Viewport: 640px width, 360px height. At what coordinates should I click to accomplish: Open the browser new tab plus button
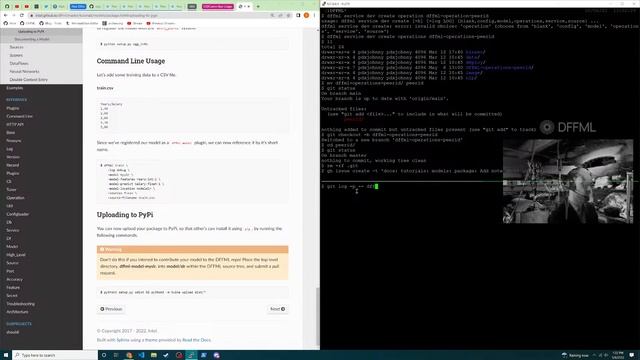point(258,7)
